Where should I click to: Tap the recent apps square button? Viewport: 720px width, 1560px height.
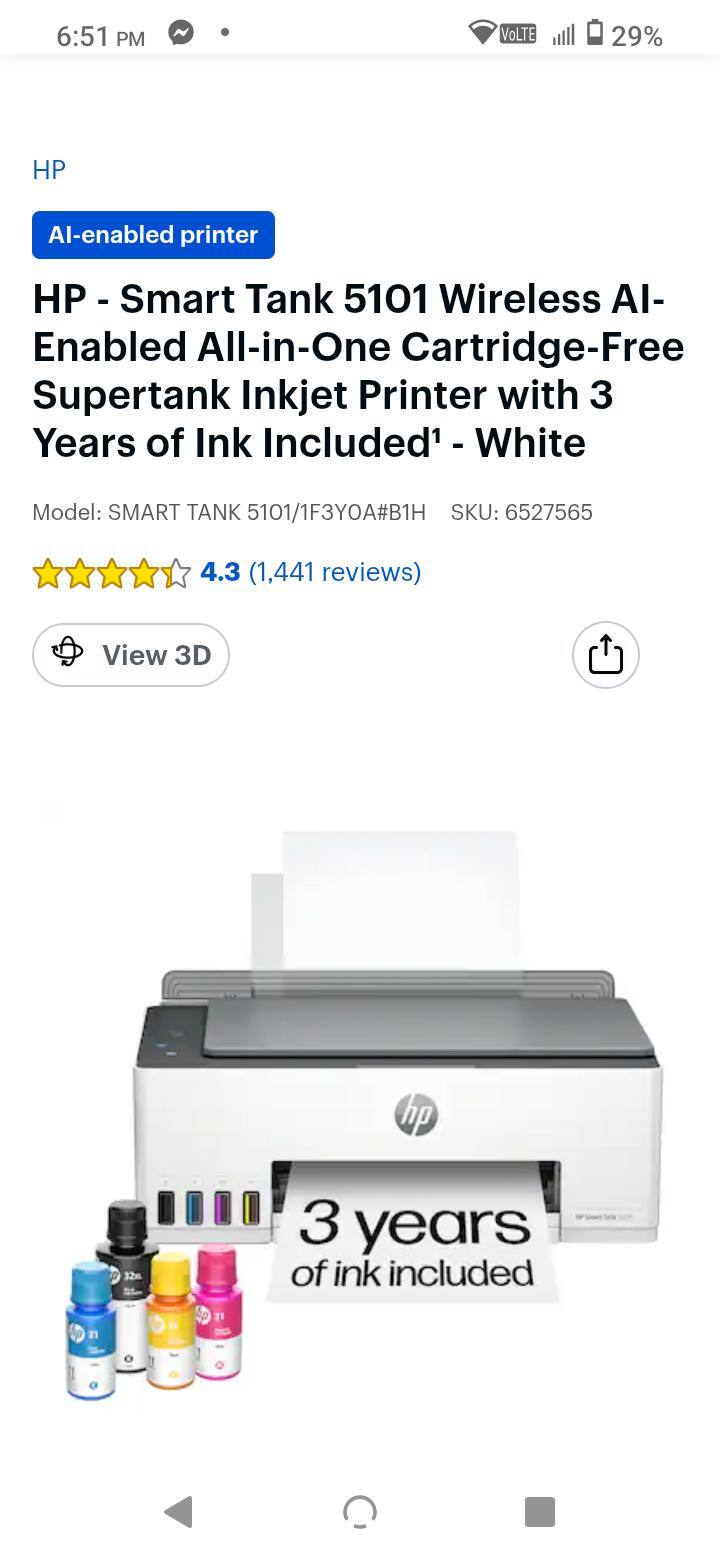(540, 1511)
